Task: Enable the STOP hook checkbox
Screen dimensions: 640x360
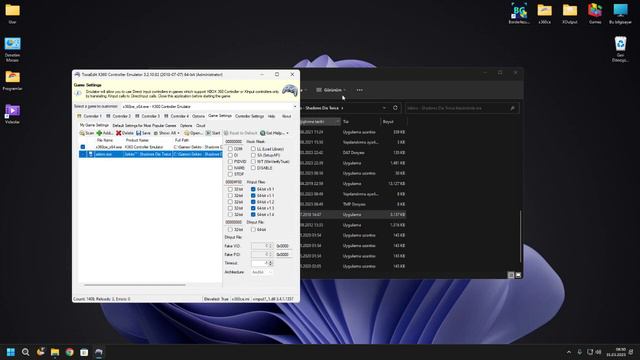Action: [x=230, y=174]
